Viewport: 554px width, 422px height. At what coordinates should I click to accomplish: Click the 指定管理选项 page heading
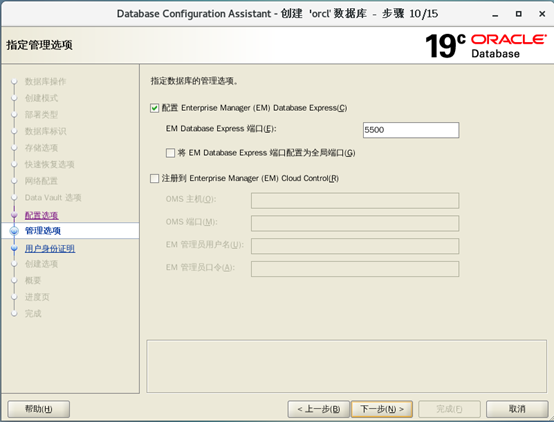[39, 45]
